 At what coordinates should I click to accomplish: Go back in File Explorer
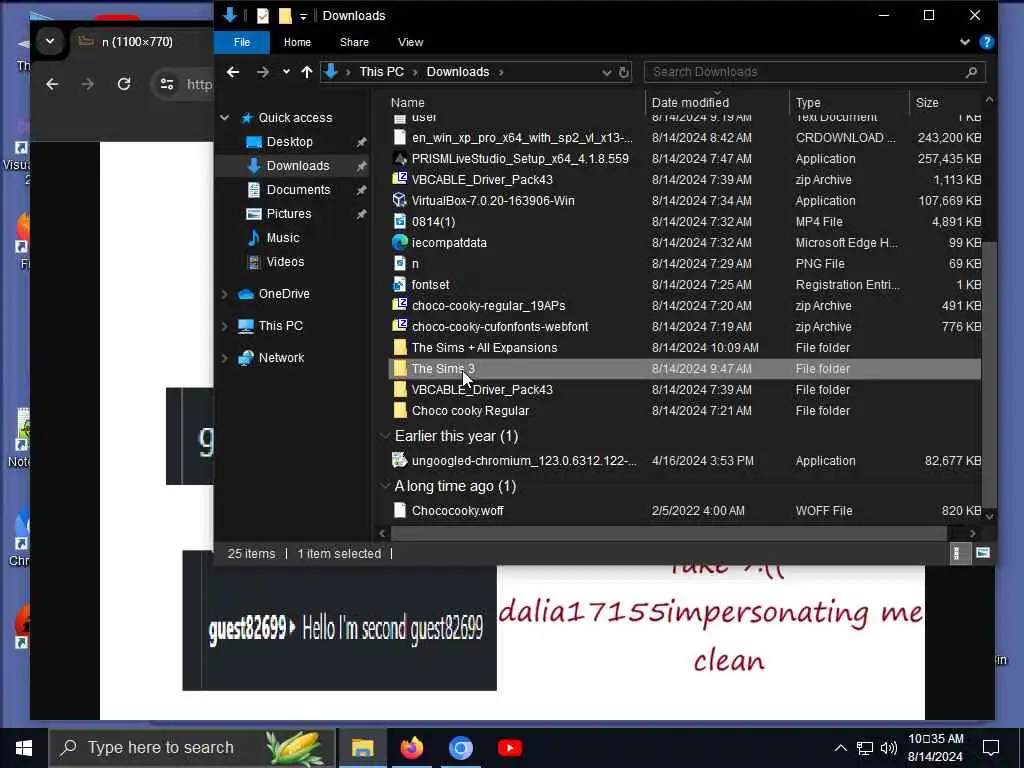coord(233,72)
